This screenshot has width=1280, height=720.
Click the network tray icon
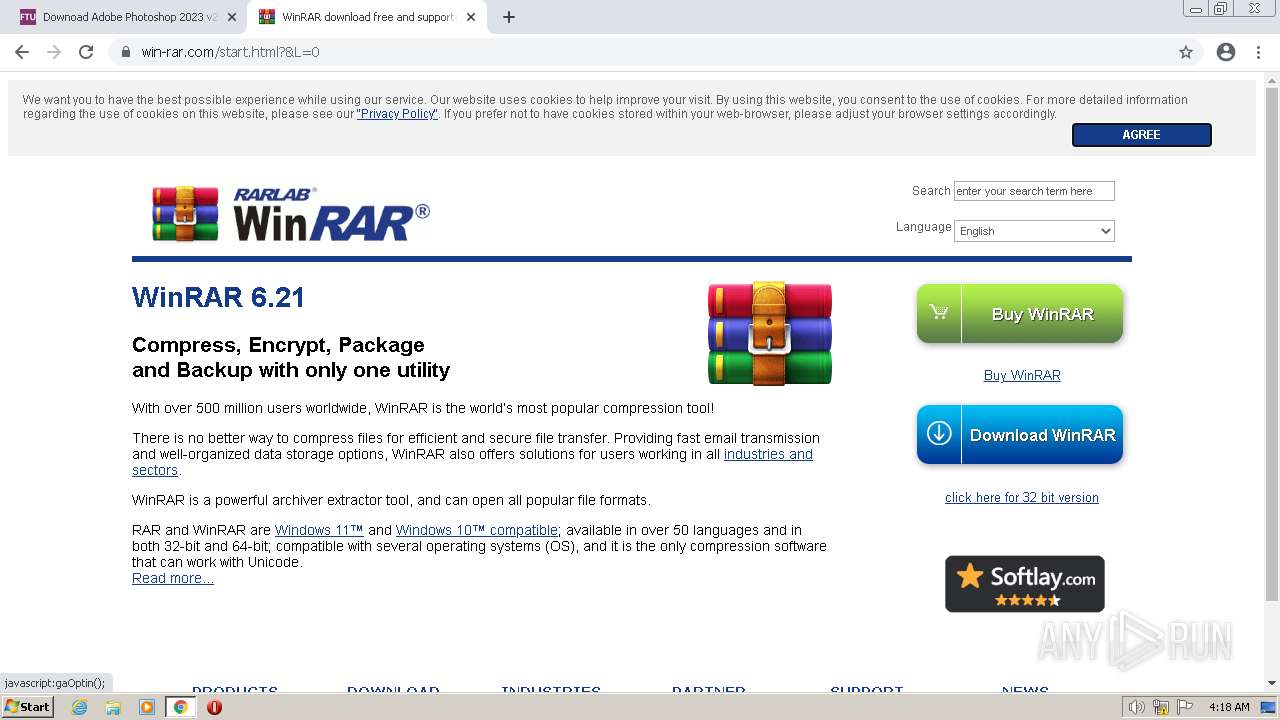[1161, 707]
